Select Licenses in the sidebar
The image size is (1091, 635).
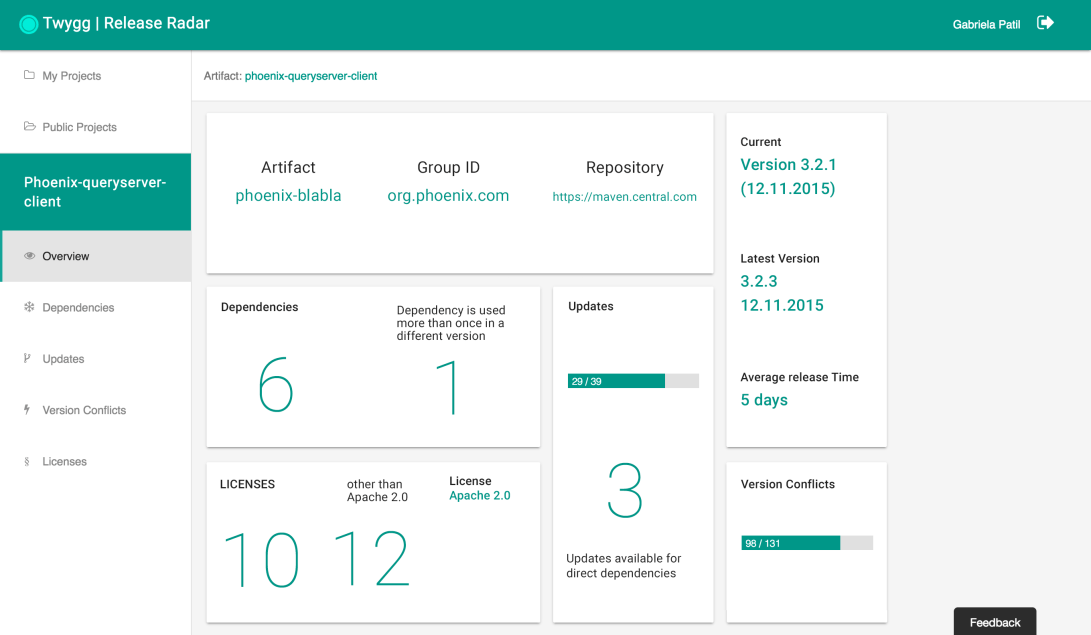point(64,462)
